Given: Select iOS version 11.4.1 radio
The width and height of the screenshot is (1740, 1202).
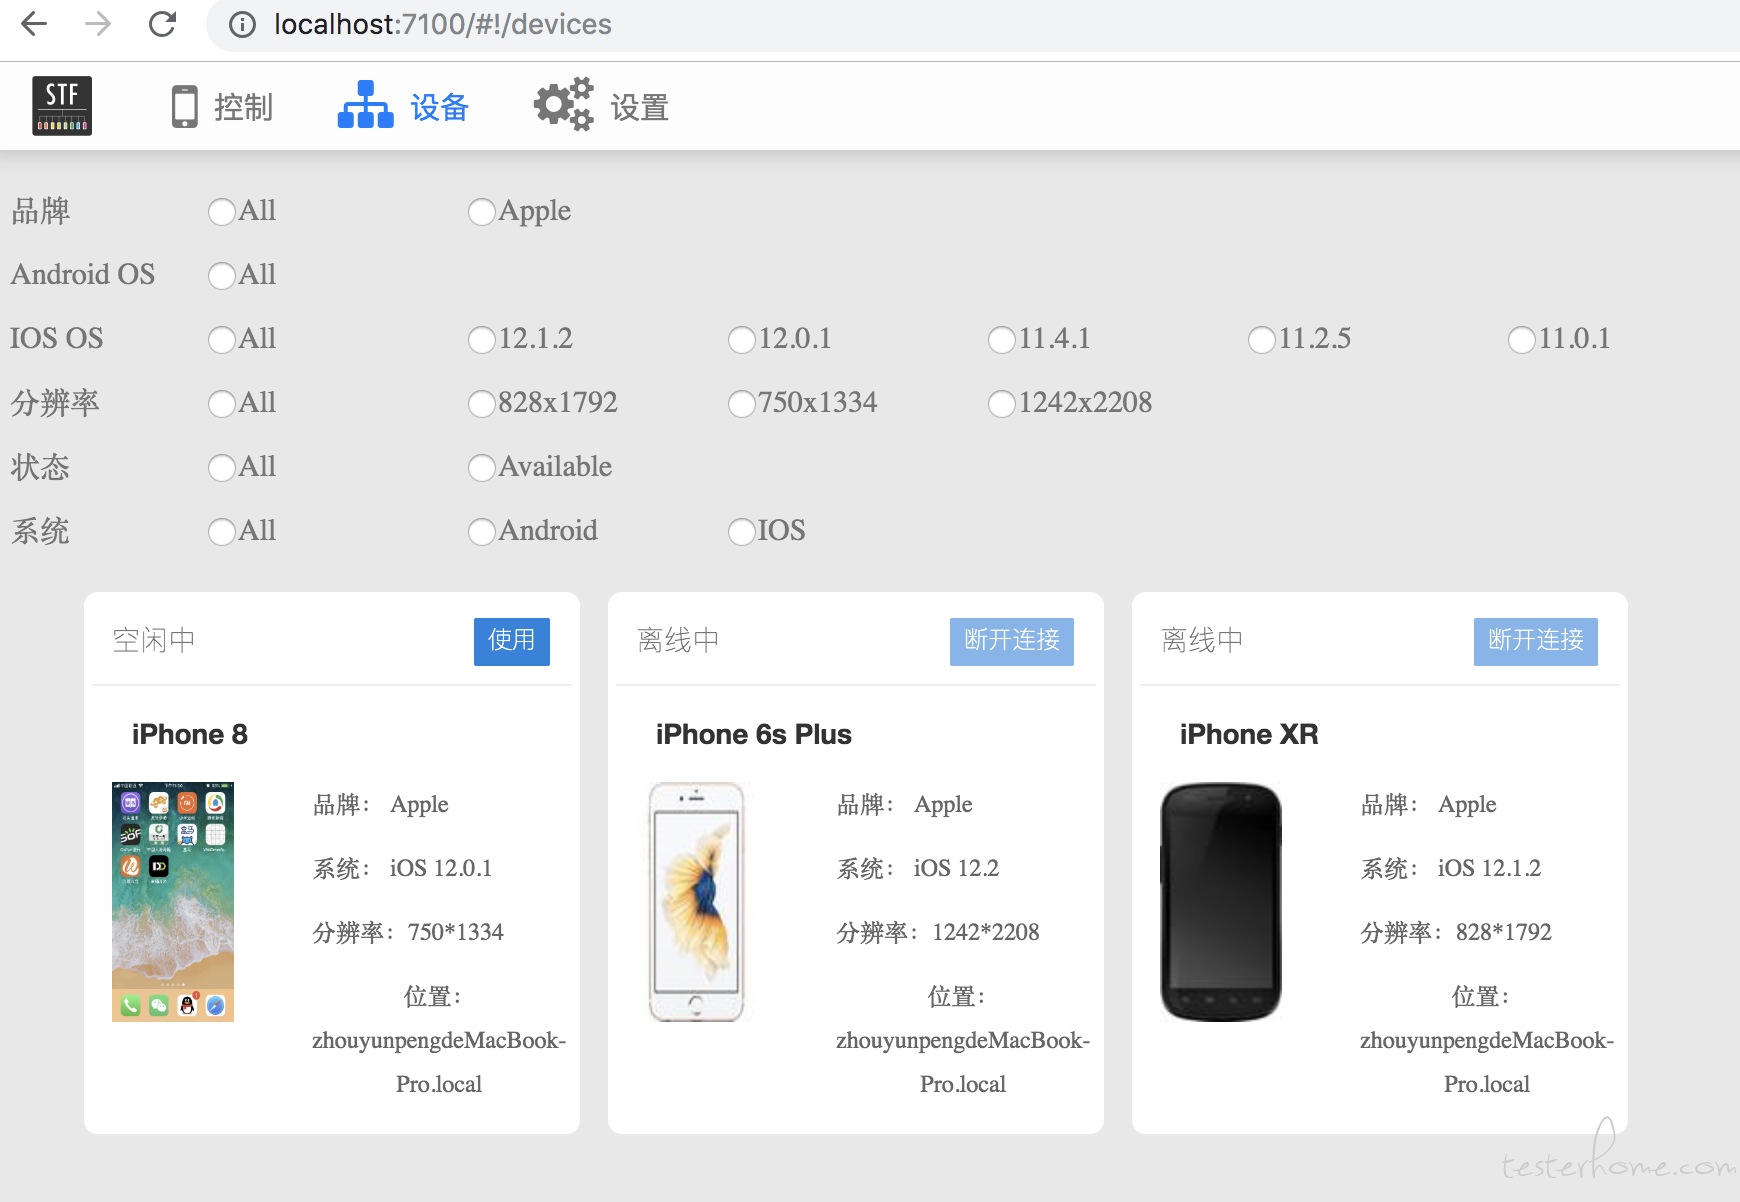Looking at the screenshot, I should pos(1002,340).
